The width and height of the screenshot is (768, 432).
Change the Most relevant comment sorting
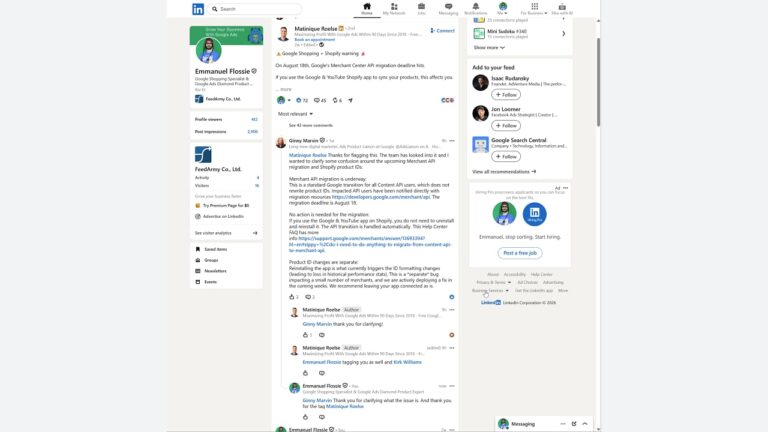[295, 114]
